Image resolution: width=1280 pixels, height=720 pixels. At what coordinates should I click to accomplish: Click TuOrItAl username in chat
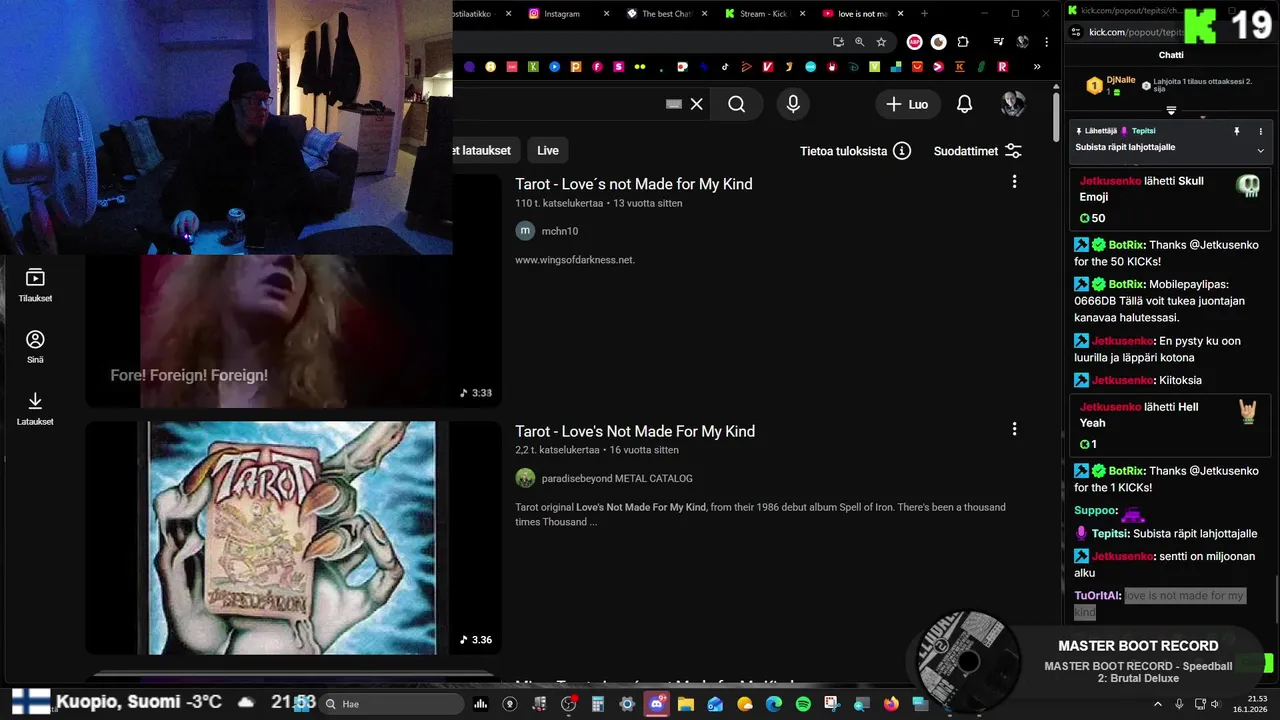1097,595
